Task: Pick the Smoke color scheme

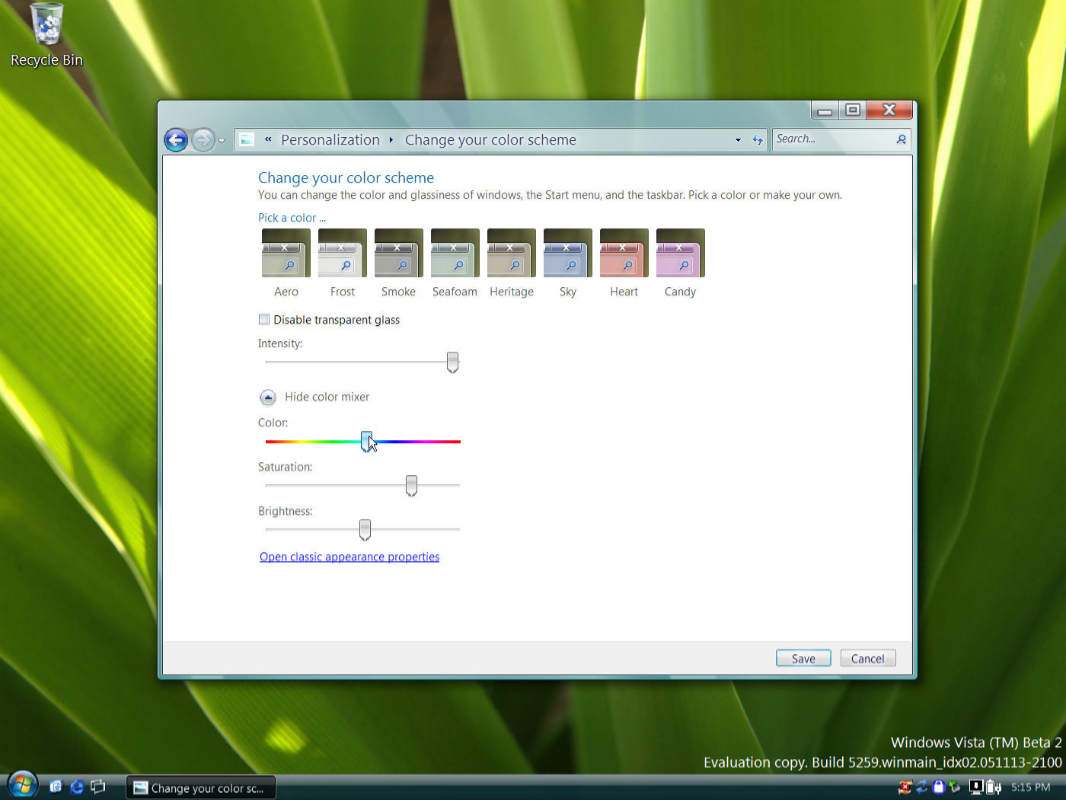Action: pyautogui.click(x=398, y=253)
